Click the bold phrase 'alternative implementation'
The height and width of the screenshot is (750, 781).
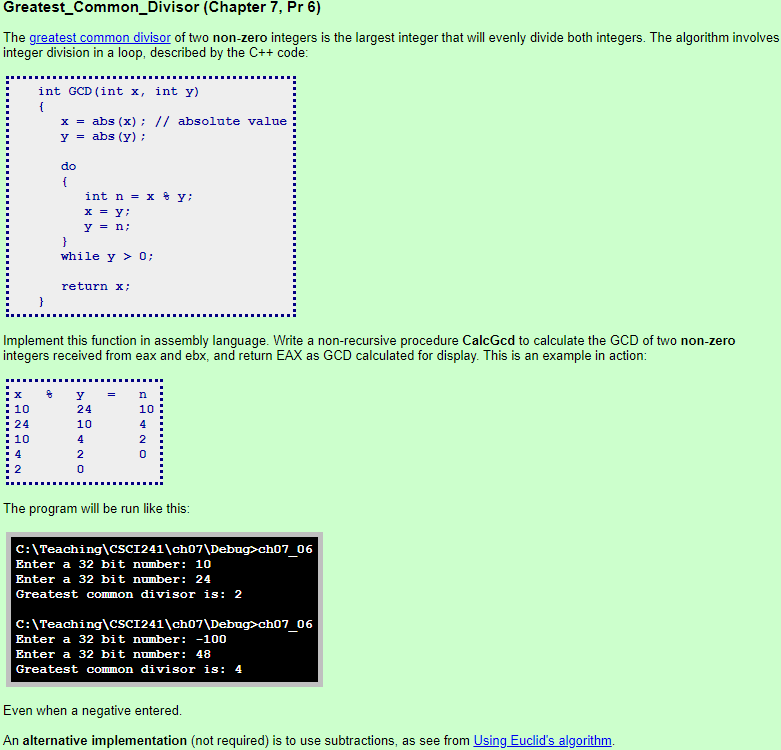(105, 741)
